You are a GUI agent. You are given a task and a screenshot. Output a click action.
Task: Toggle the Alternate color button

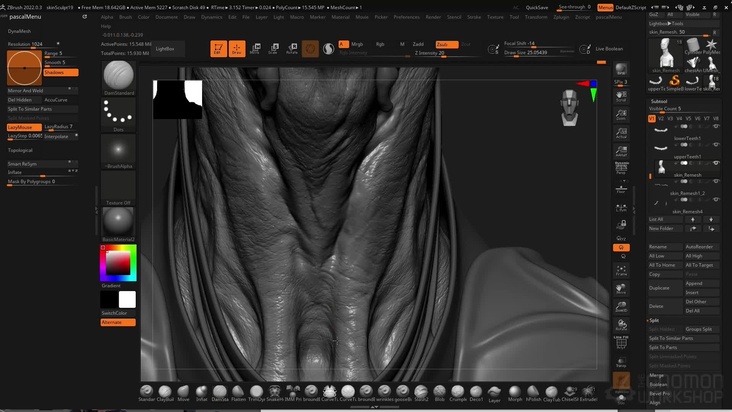(x=118, y=322)
